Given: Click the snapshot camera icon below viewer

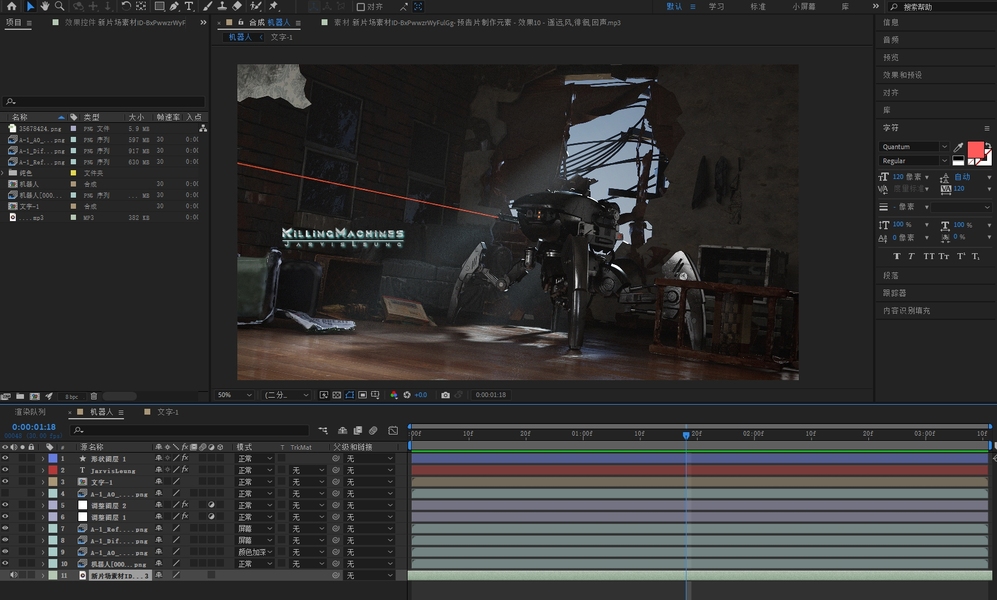Looking at the screenshot, I should (445, 395).
